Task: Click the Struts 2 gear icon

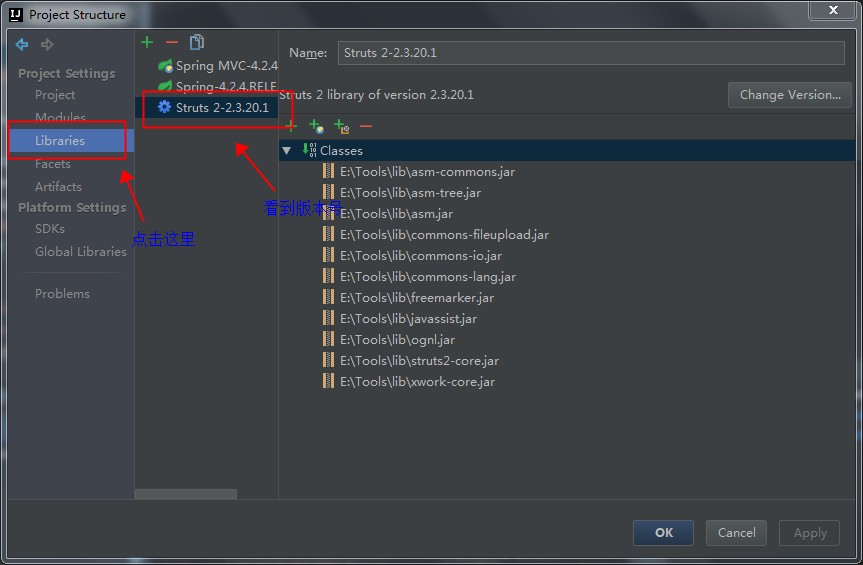Action: point(164,107)
